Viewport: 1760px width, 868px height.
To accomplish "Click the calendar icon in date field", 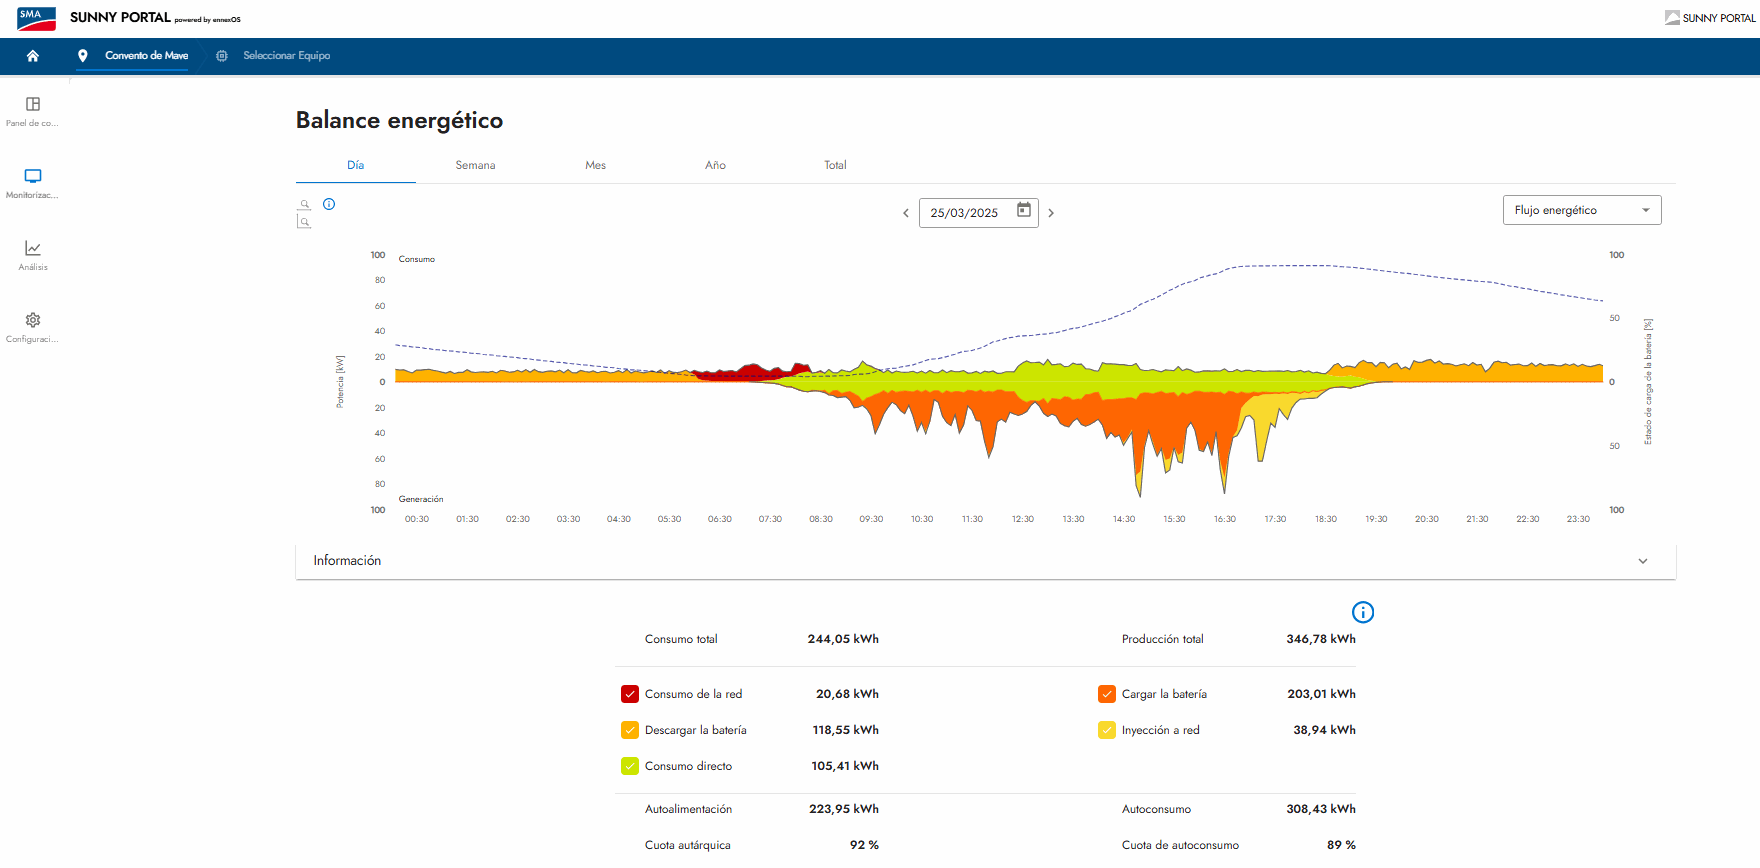I will point(1024,210).
